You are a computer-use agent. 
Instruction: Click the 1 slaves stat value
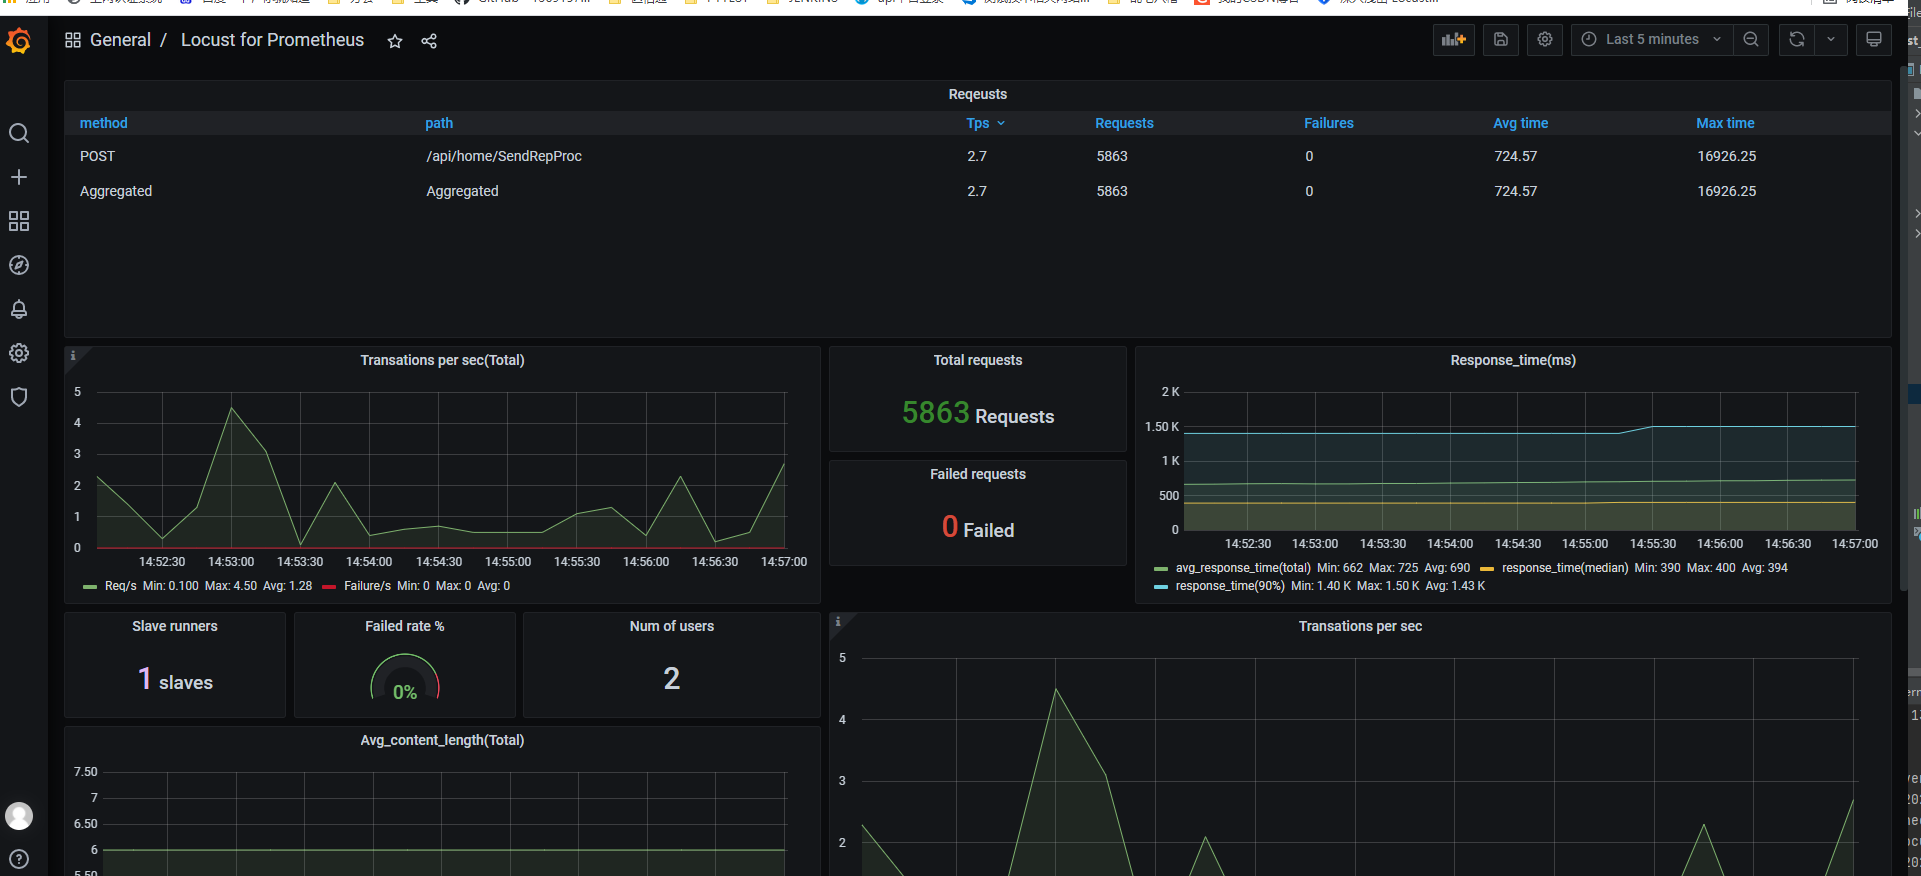click(175, 680)
